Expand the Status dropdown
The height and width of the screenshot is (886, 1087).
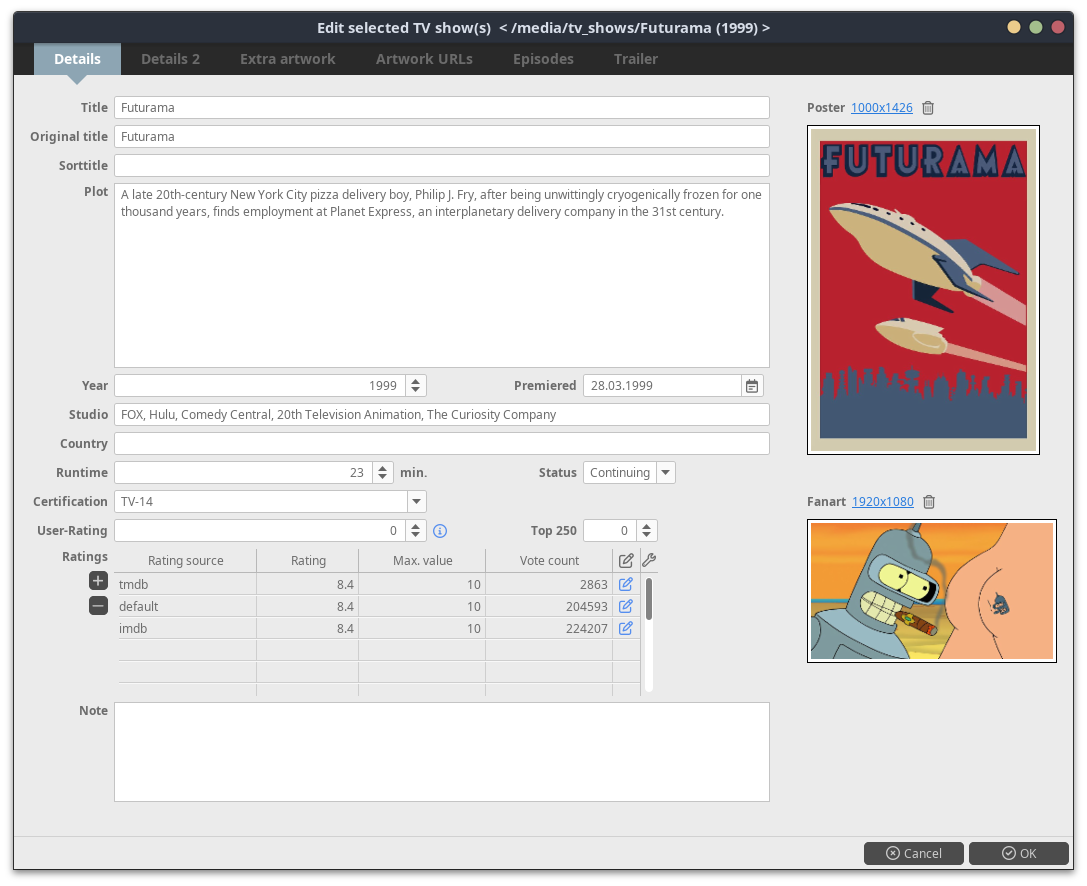[x=666, y=473]
